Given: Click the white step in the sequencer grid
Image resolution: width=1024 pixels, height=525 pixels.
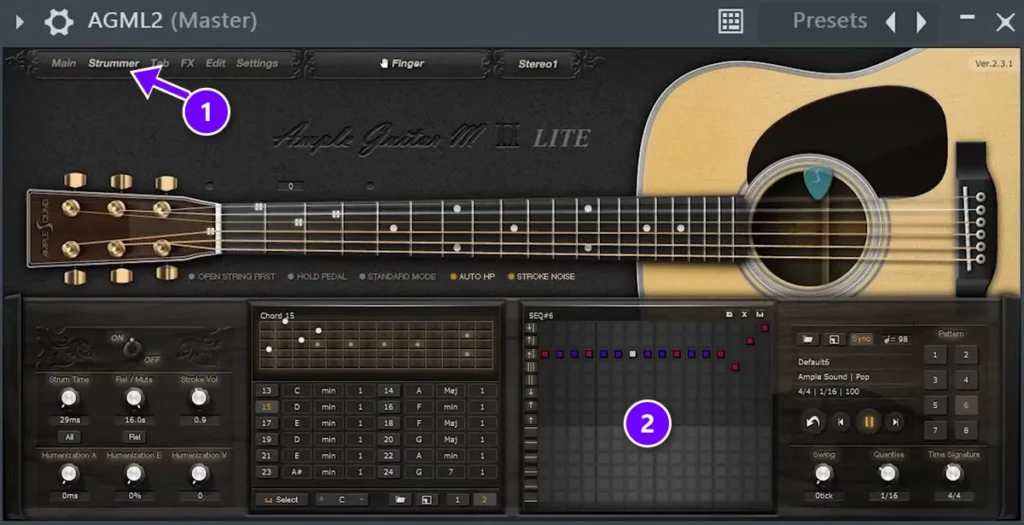Looking at the screenshot, I should 632,354.
